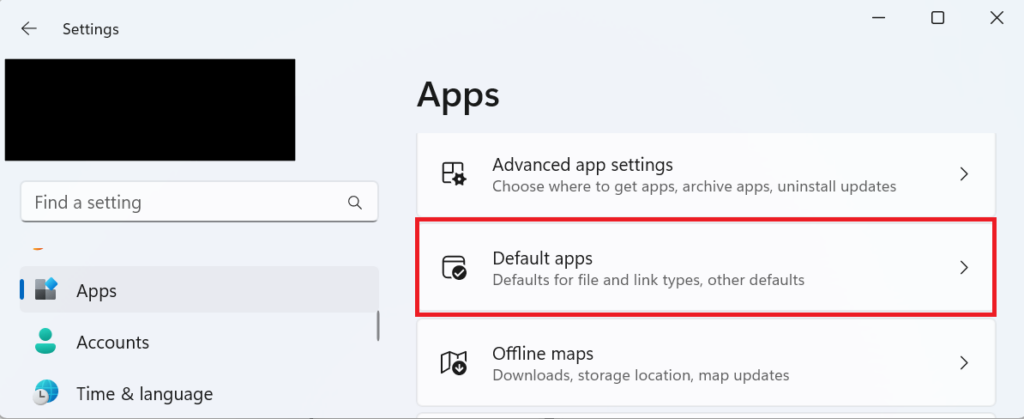
Task: Click the back arrow in Settings header
Action: tap(29, 29)
